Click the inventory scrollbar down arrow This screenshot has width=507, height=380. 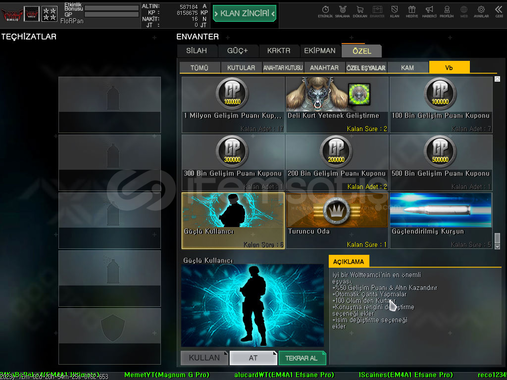click(x=497, y=247)
